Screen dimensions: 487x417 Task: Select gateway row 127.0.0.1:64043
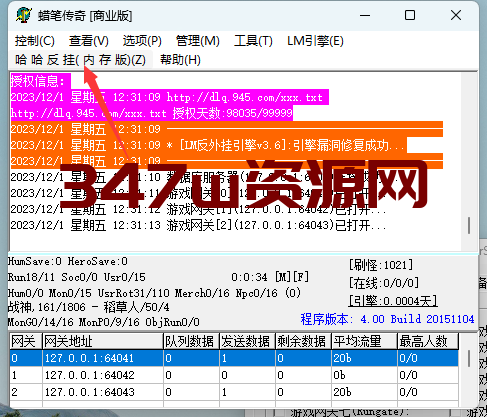pos(234,392)
